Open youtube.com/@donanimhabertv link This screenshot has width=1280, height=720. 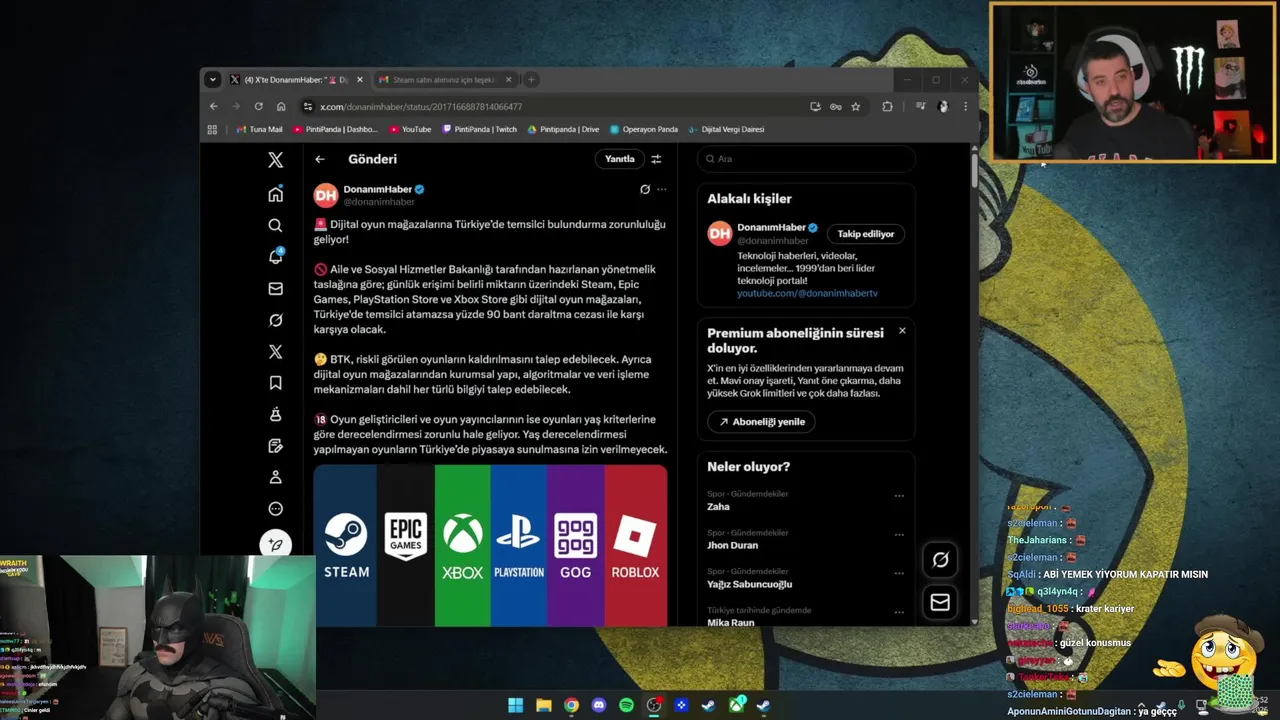(807, 293)
